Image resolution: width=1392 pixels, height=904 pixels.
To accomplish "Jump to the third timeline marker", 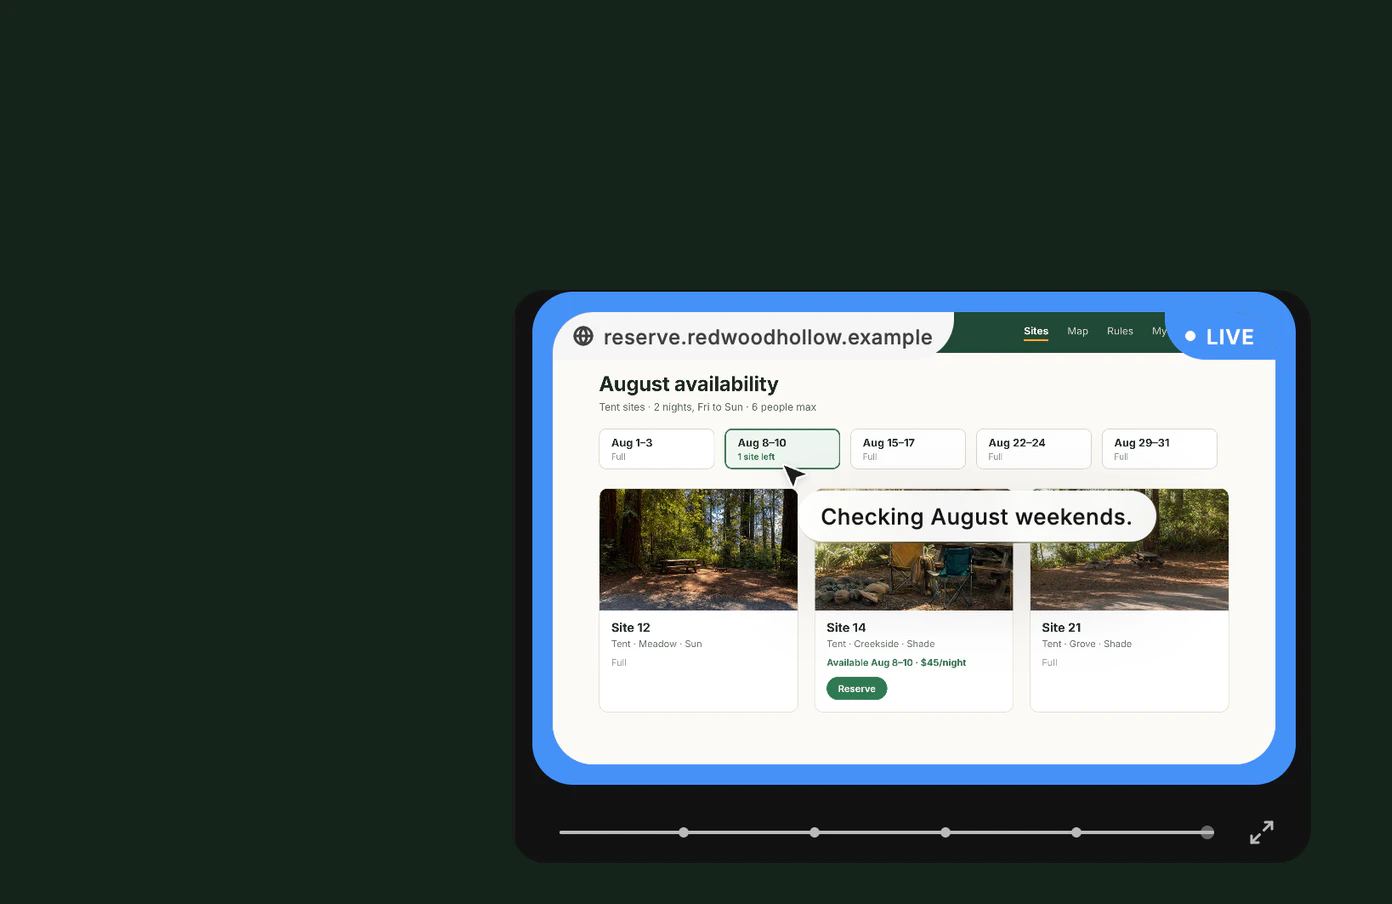I will click(946, 832).
